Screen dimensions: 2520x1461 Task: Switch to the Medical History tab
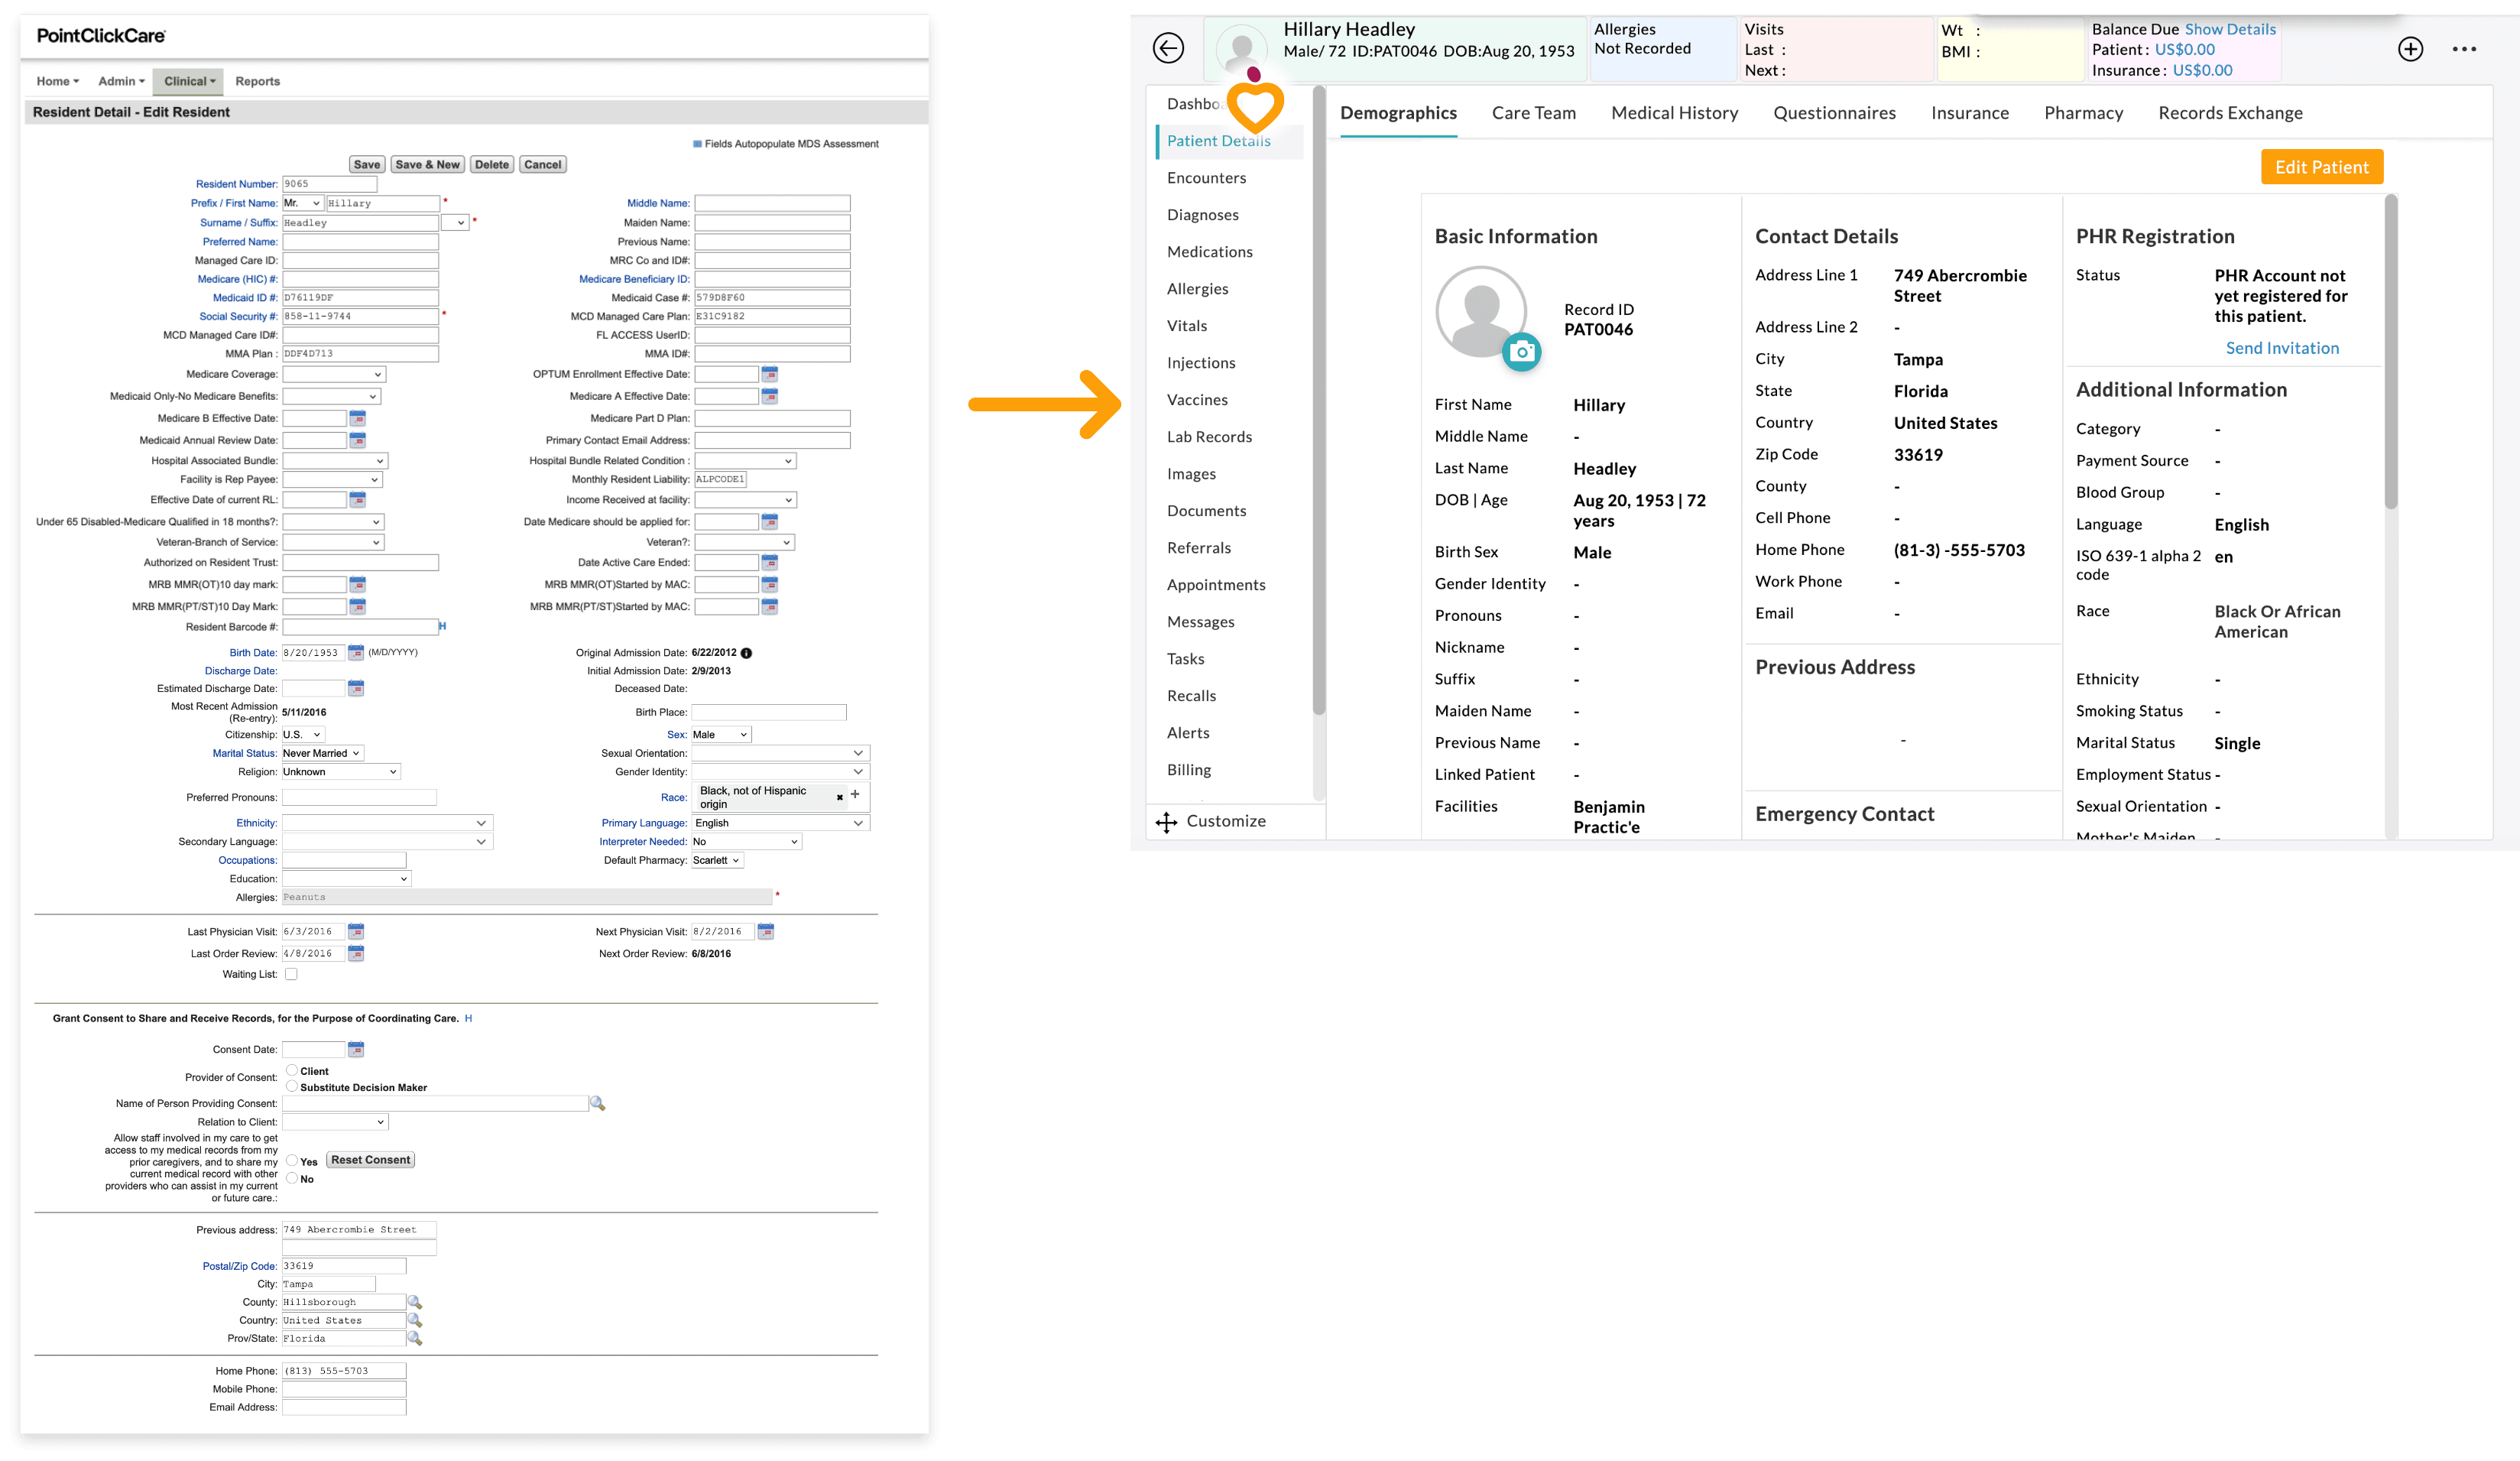1674,113
